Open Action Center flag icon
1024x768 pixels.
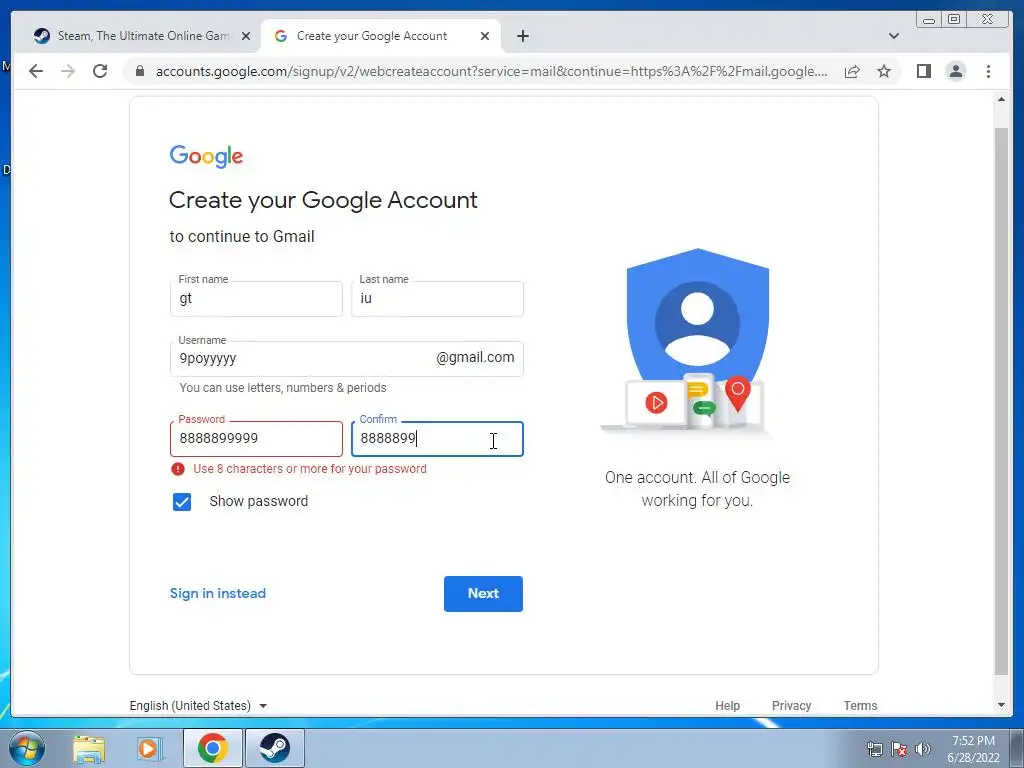coord(899,748)
